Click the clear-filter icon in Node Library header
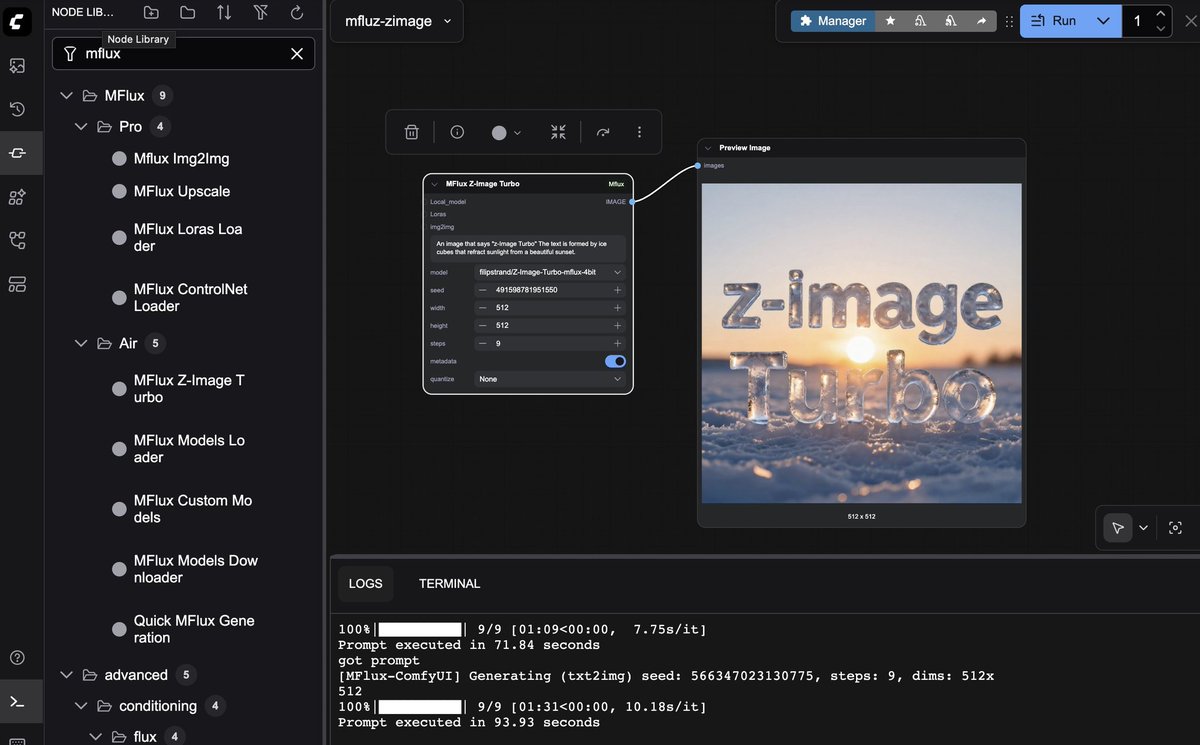 point(261,12)
